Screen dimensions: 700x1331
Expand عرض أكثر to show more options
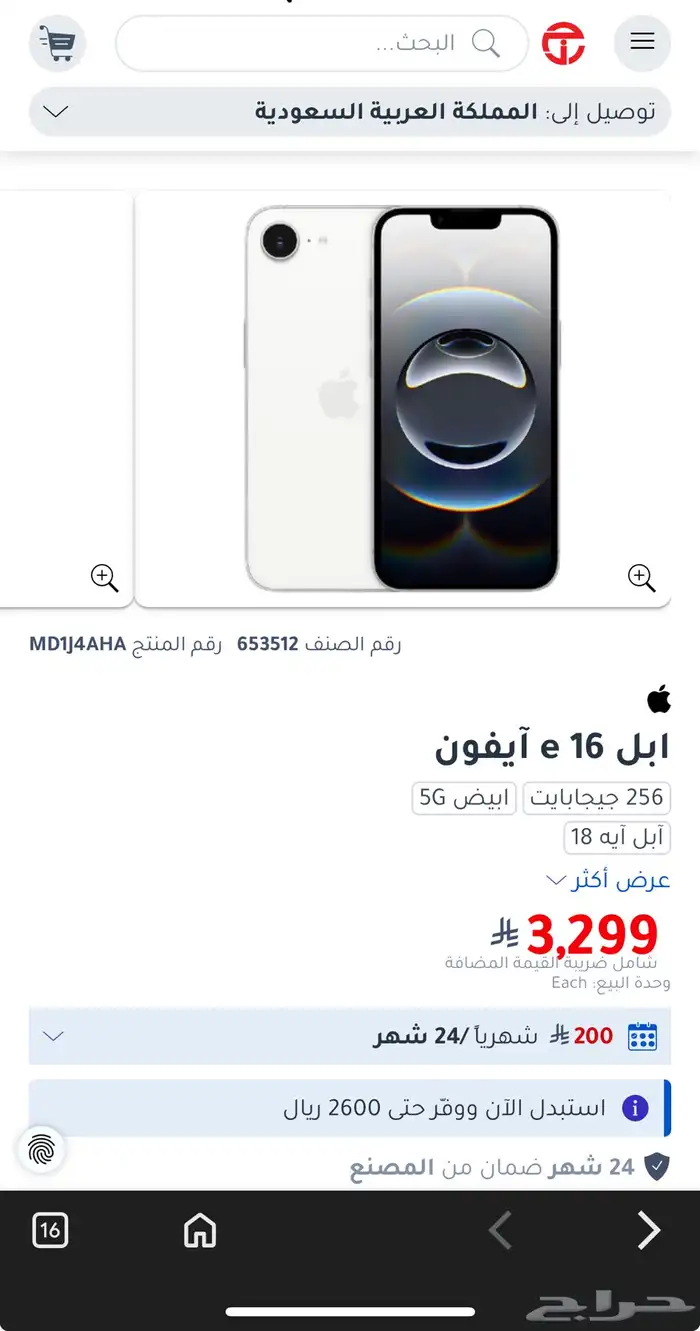[x=608, y=880]
